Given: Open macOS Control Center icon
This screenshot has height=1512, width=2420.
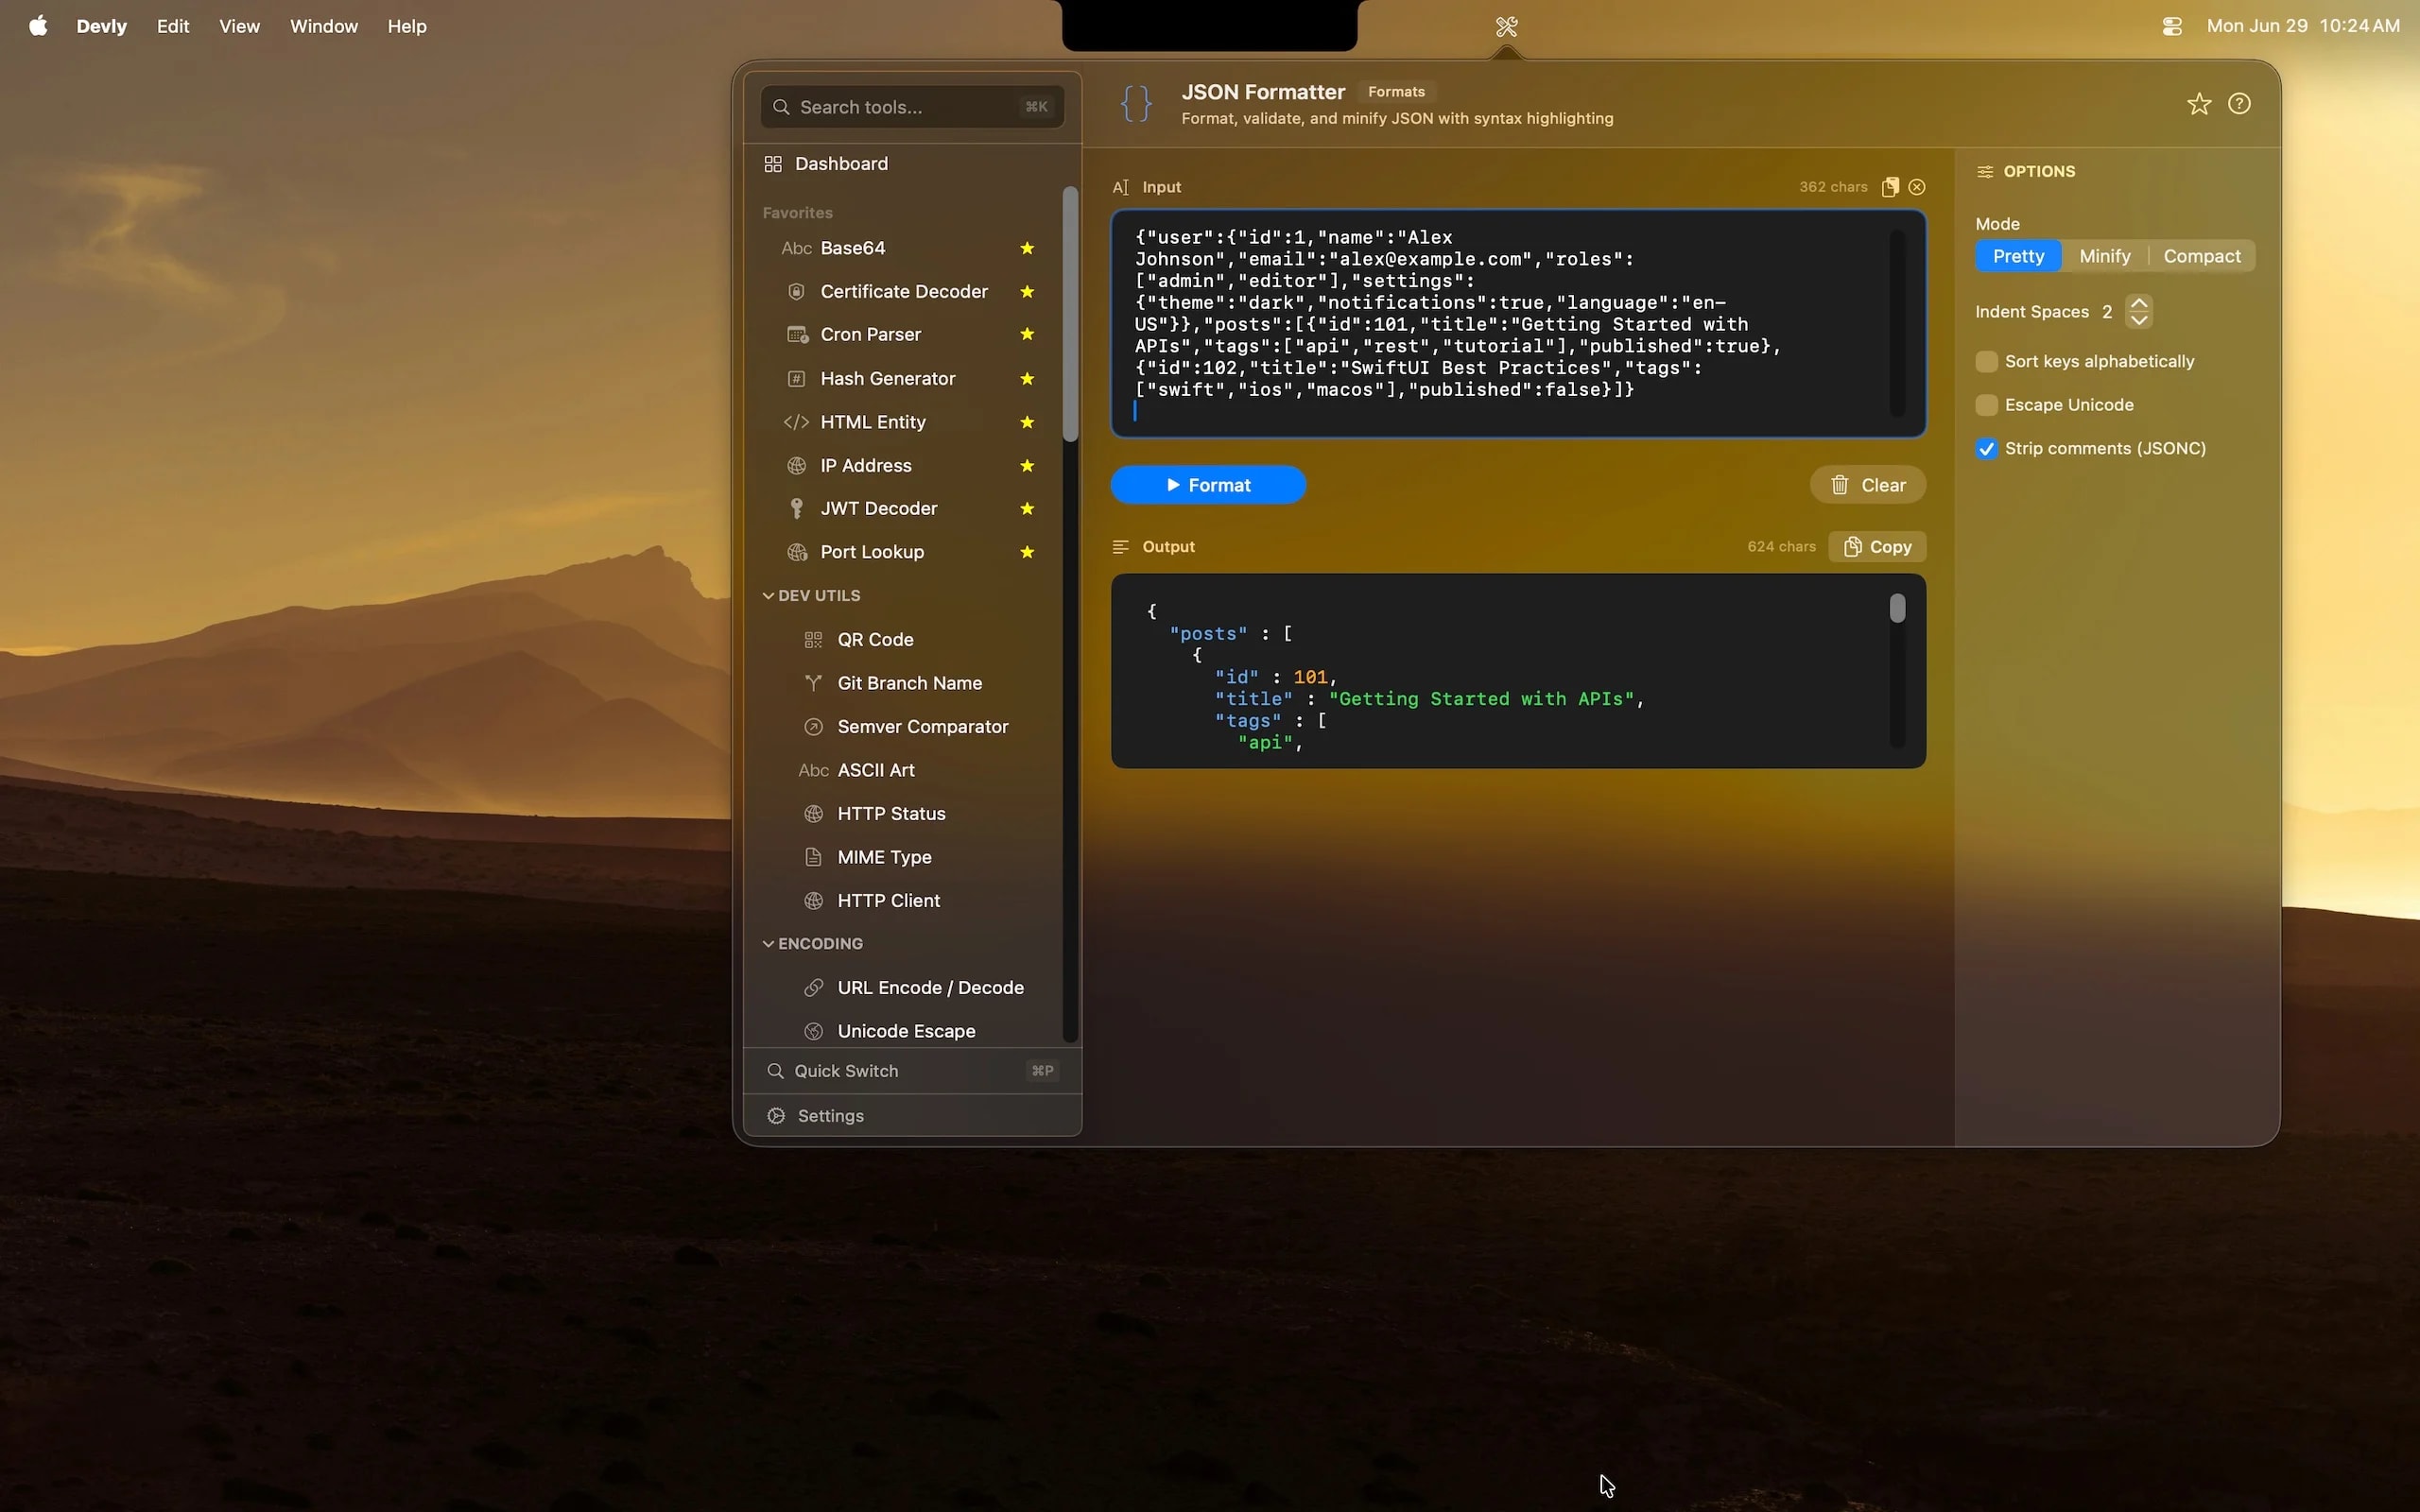Looking at the screenshot, I should pos(2171,26).
